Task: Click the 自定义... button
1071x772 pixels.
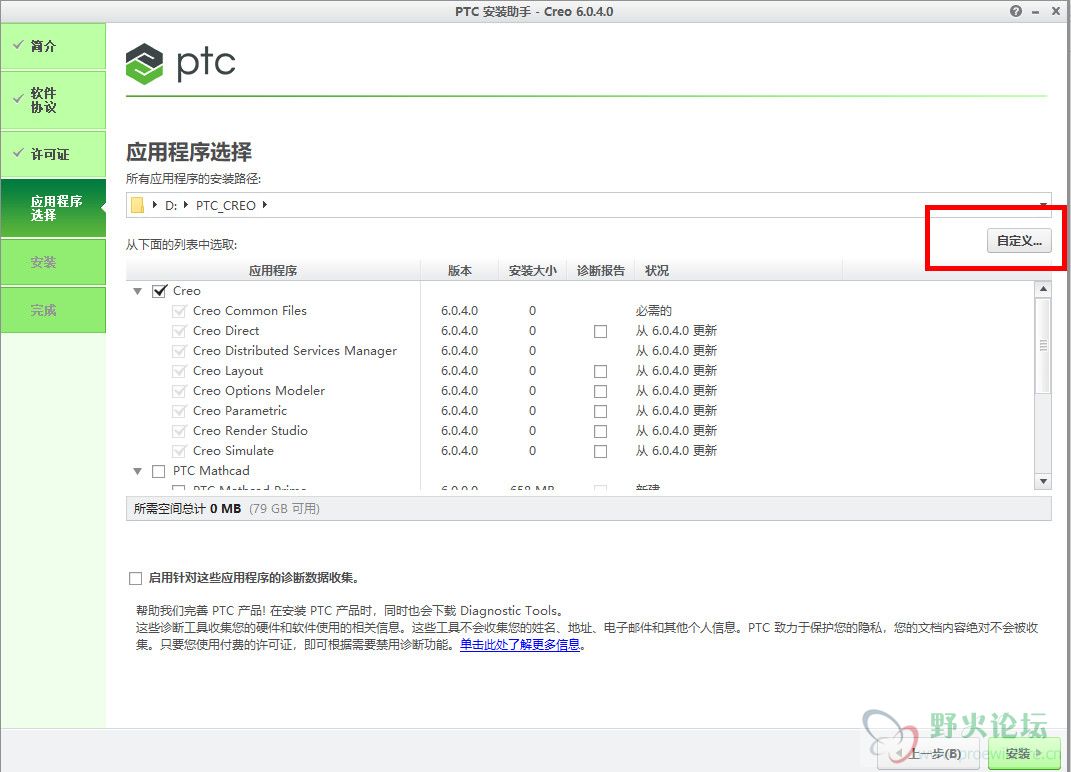Action: click(x=1019, y=240)
